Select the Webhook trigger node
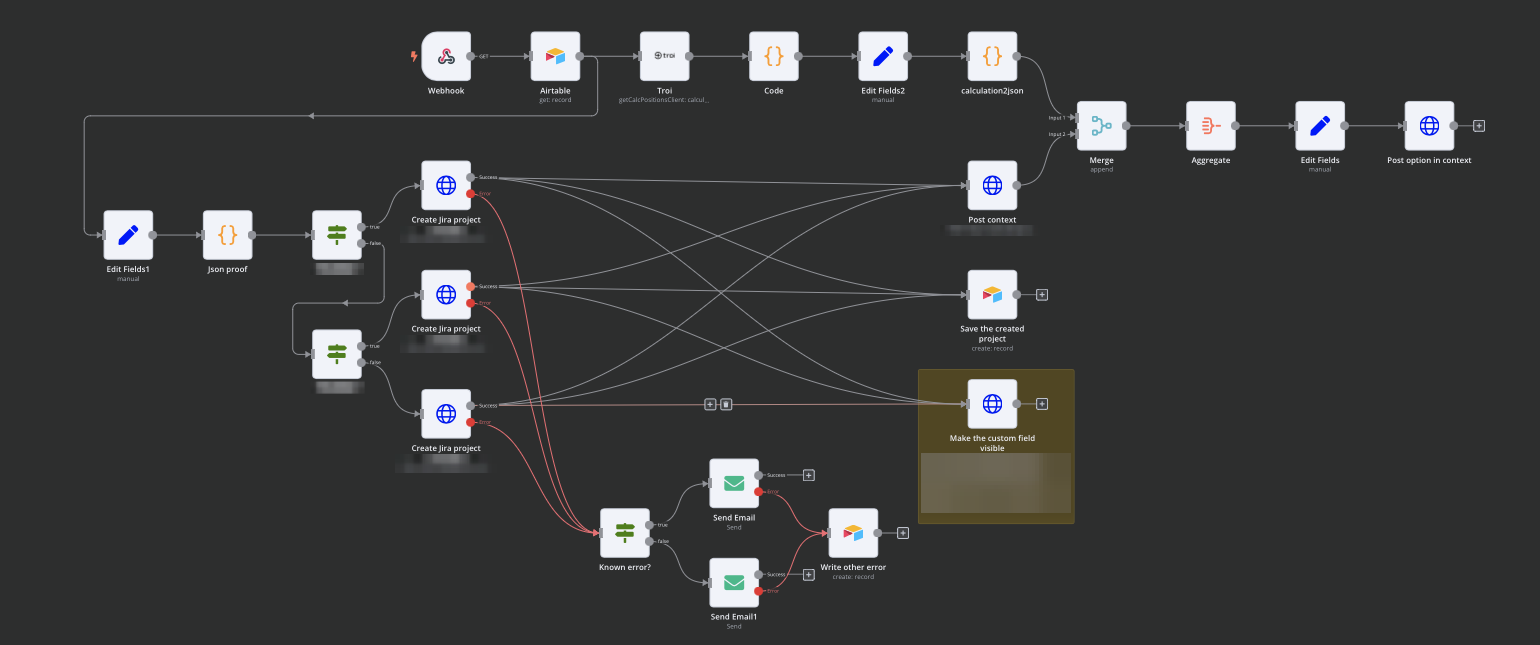1540x645 pixels. [446, 57]
